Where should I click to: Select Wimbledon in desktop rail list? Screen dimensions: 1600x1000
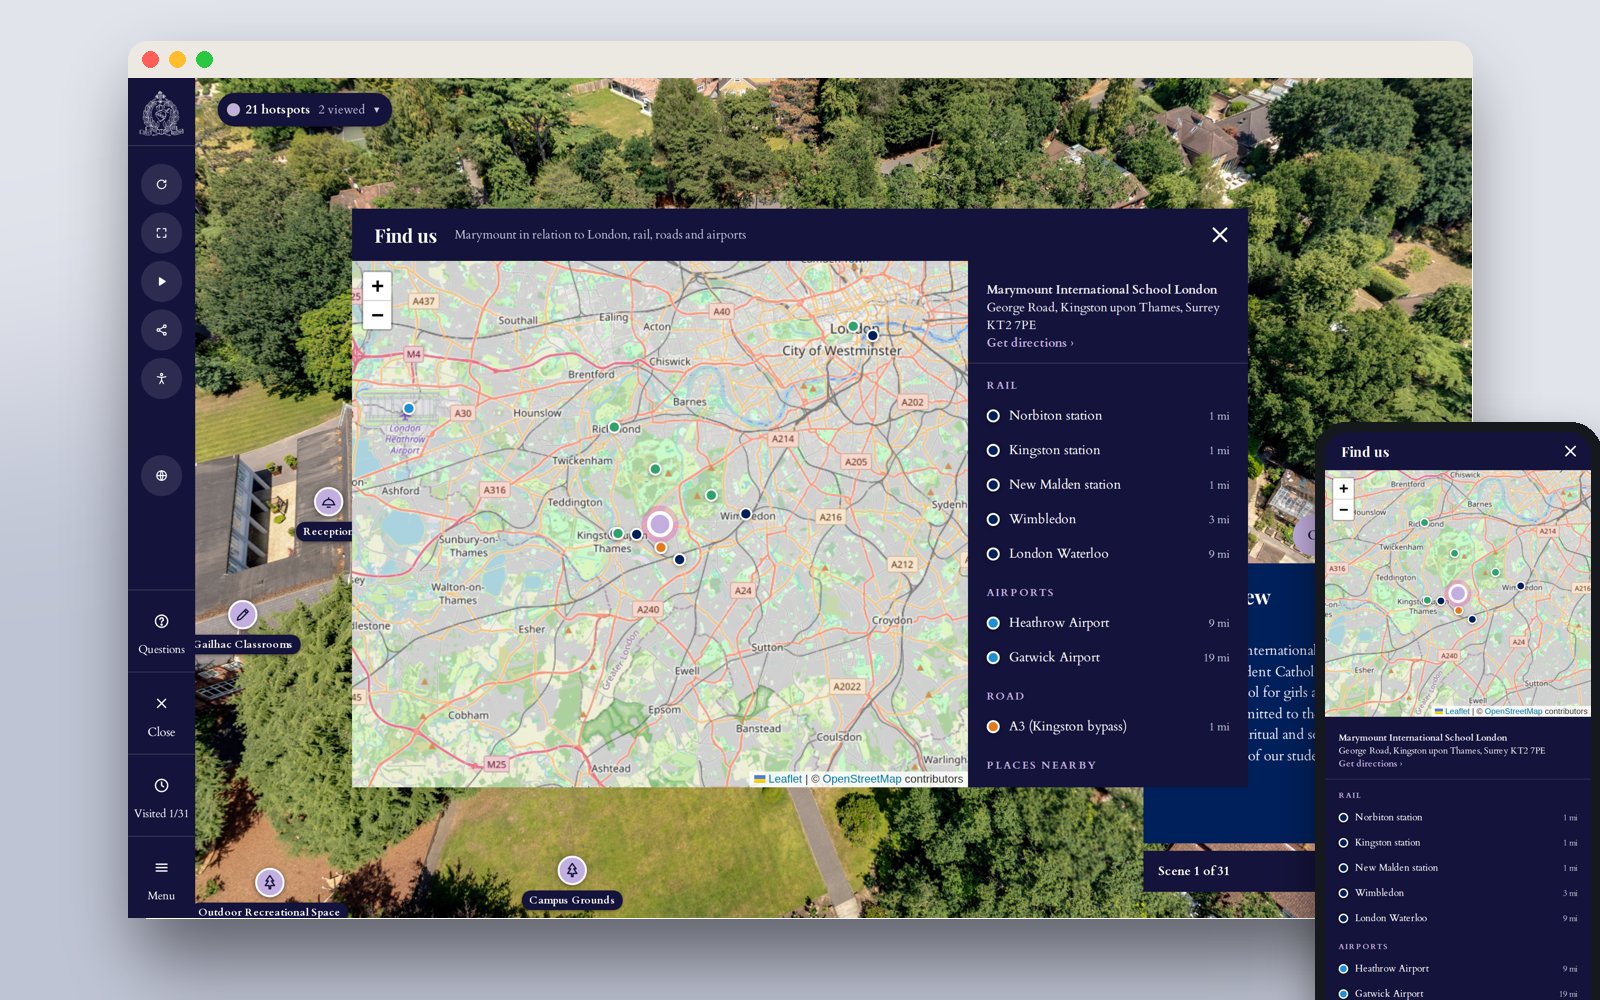pos(1108,519)
